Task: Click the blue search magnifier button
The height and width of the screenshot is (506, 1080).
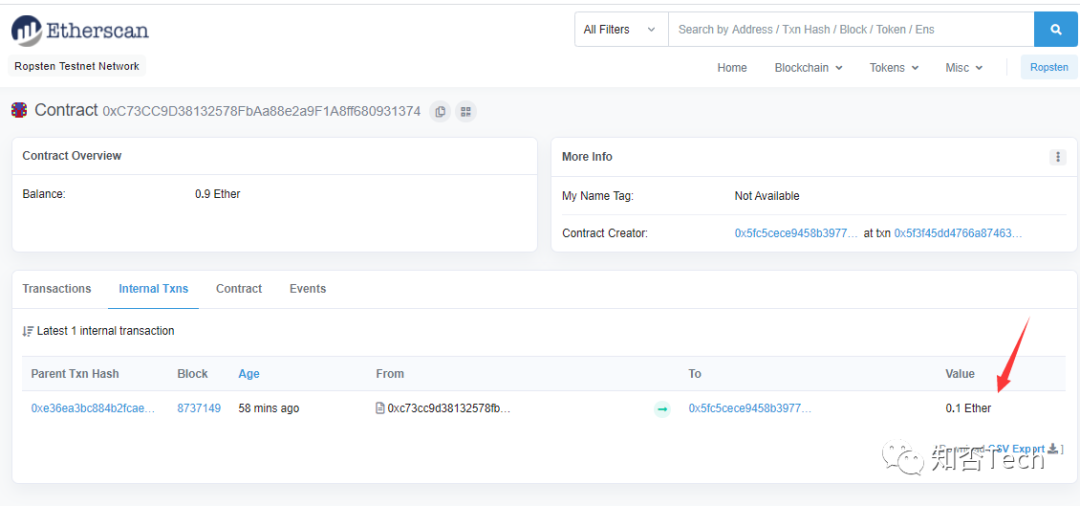Action: 1056,30
